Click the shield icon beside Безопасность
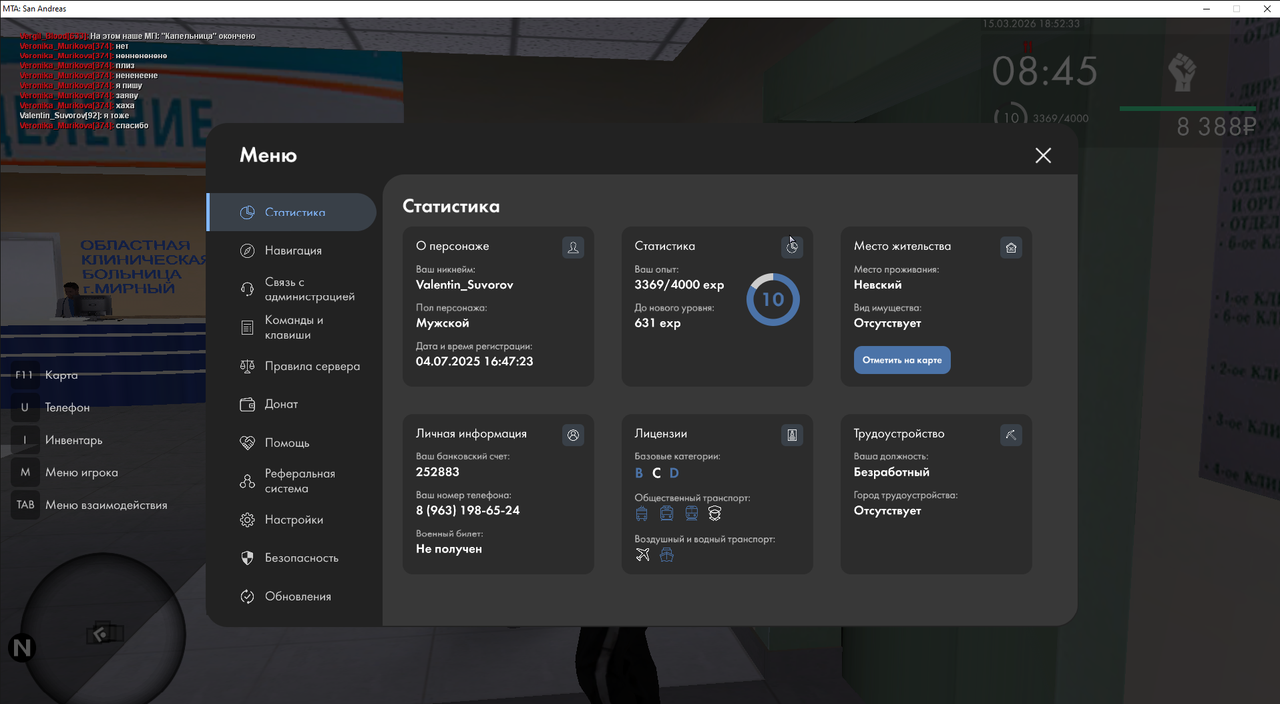1280x704 pixels. (x=247, y=558)
